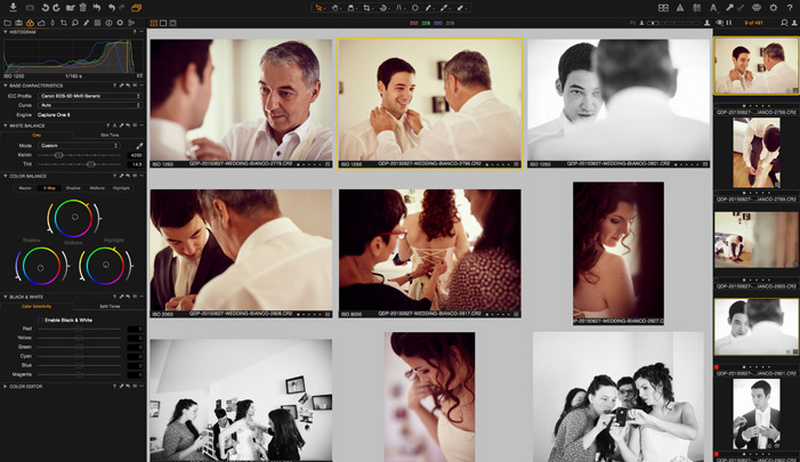Select the yellow-bordered groom and father photo
Image resolution: width=800 pixels, height=462 pixels.
pyautogui.click(x=430, y=104)
